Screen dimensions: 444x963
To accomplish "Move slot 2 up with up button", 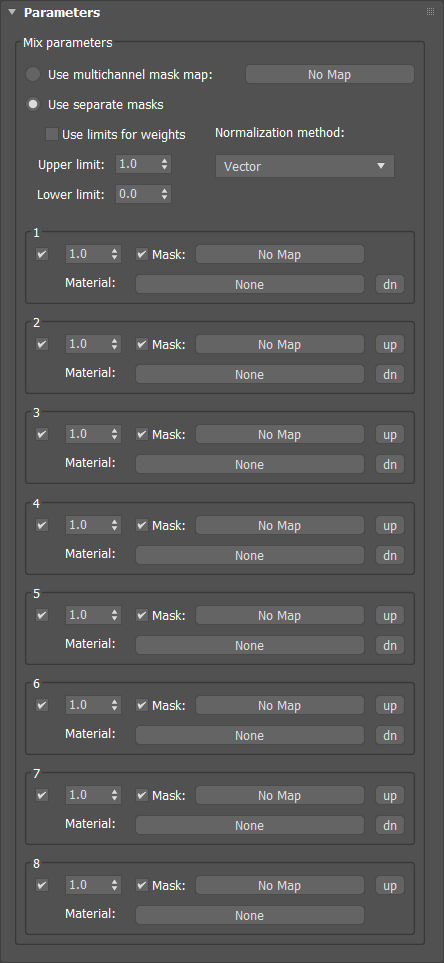I will (390, 345).
